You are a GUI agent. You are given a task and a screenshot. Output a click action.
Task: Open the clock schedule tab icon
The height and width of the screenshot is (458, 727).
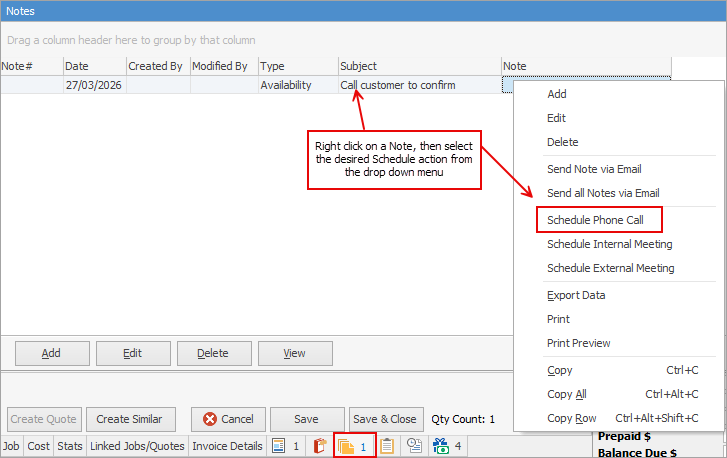click(x=414, y=446)
